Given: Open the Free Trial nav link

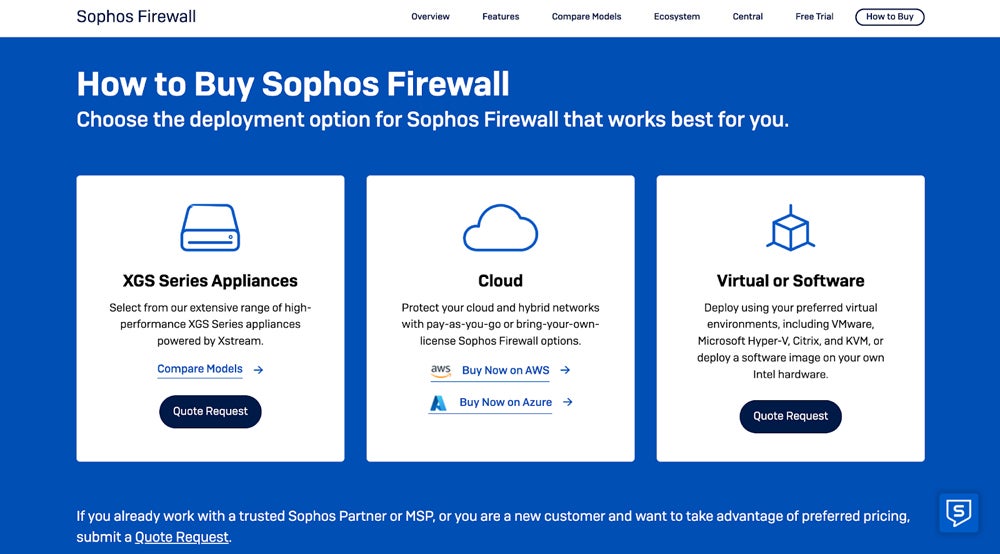Looking at the screenshot, I should point(814,17).
